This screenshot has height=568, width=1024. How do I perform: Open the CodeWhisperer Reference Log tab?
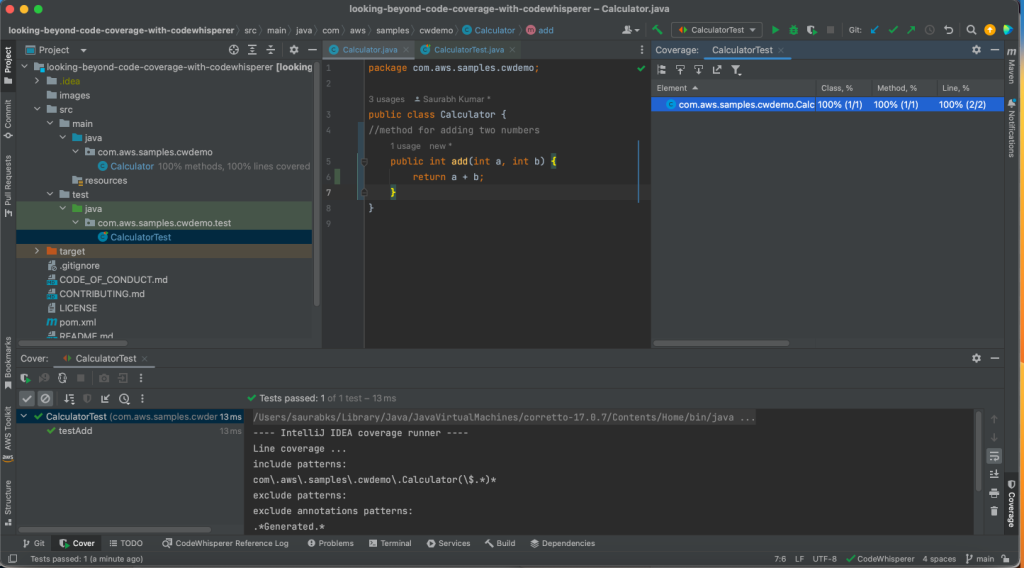(225, 543)
